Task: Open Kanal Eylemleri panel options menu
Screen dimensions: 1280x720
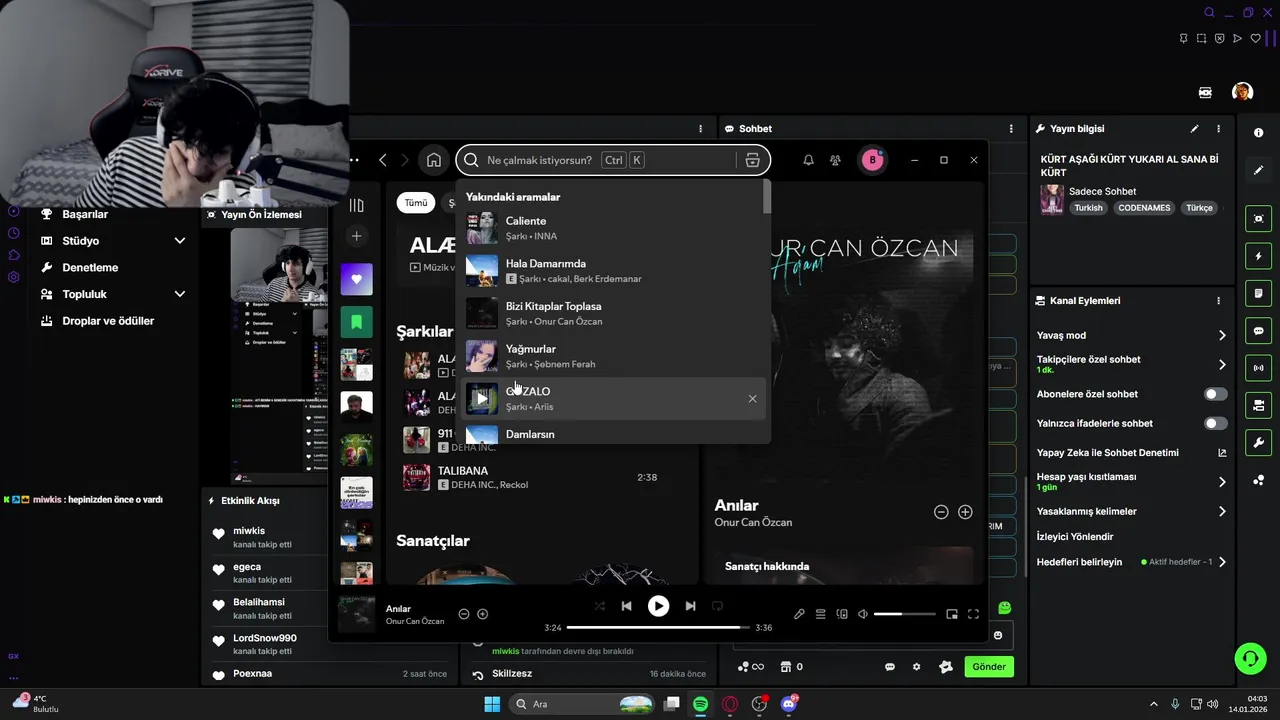Action: point(1218,301)
